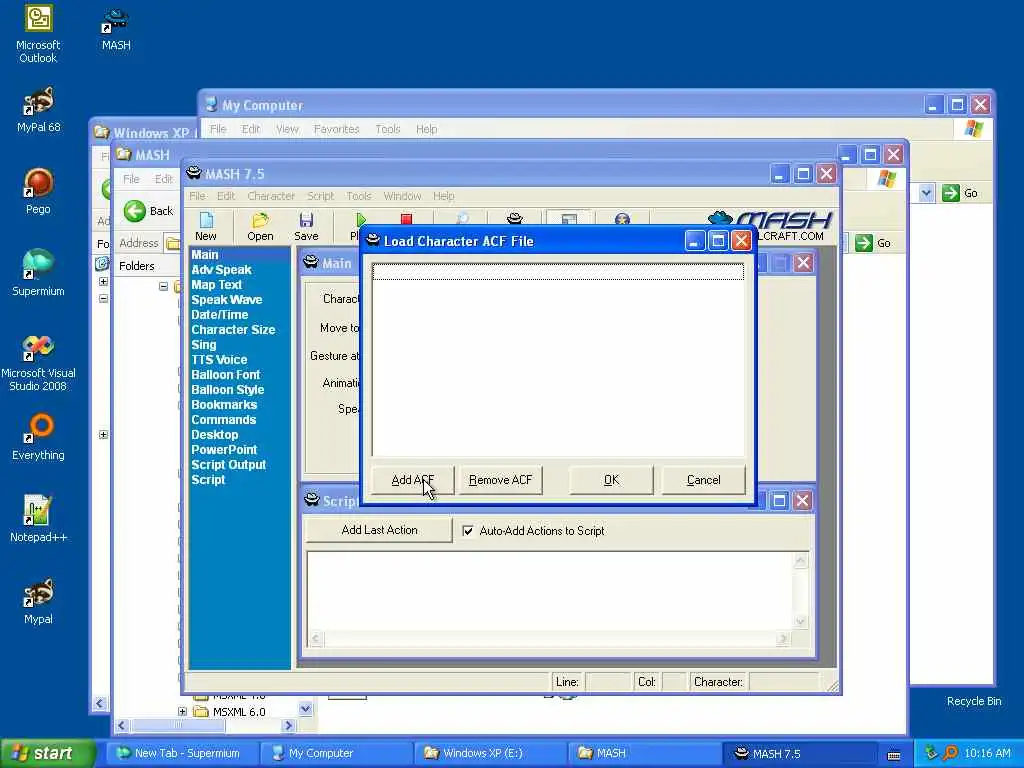Click the character hat toolbar icon

click(515, 218)
